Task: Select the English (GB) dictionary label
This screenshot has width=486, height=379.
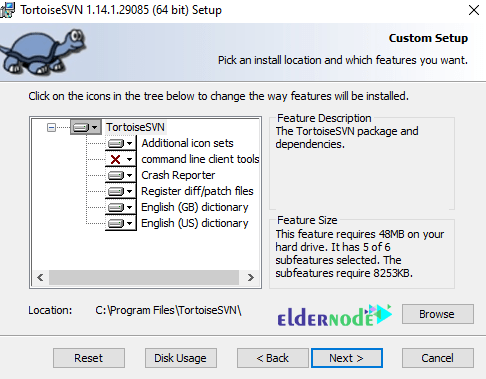Action: click(x=195, y=207)
